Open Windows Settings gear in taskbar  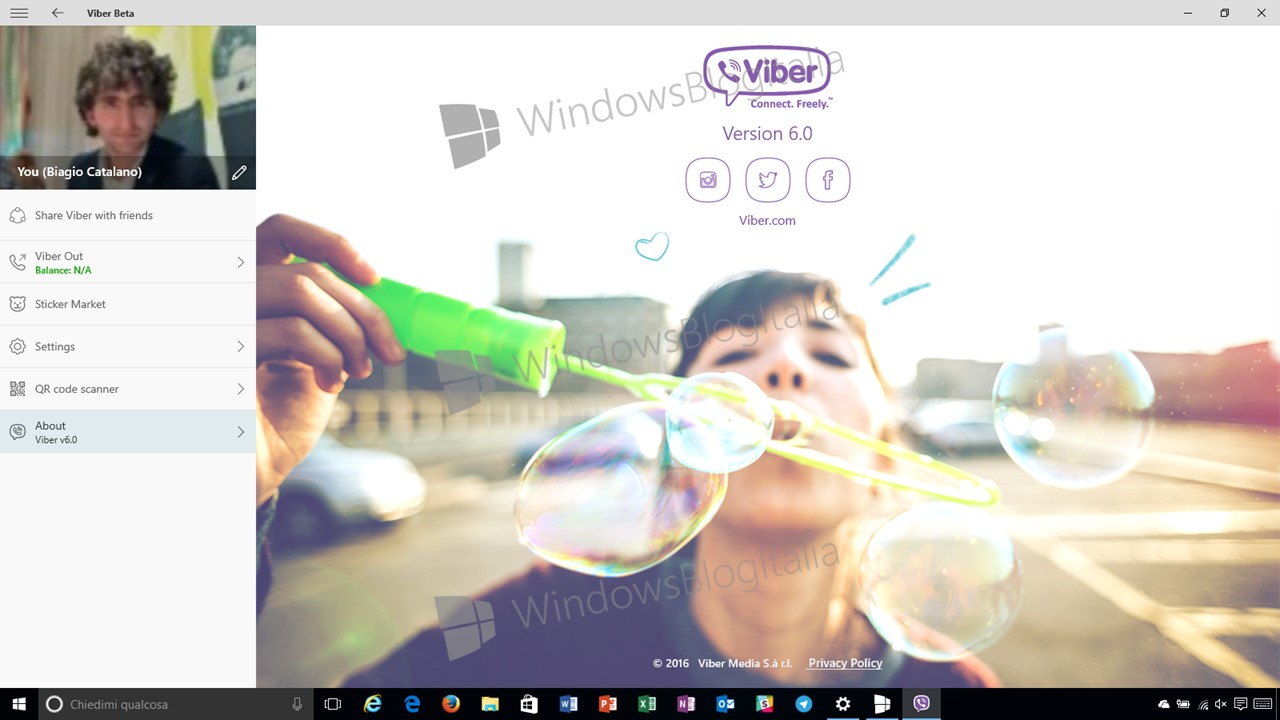point(843,704)
